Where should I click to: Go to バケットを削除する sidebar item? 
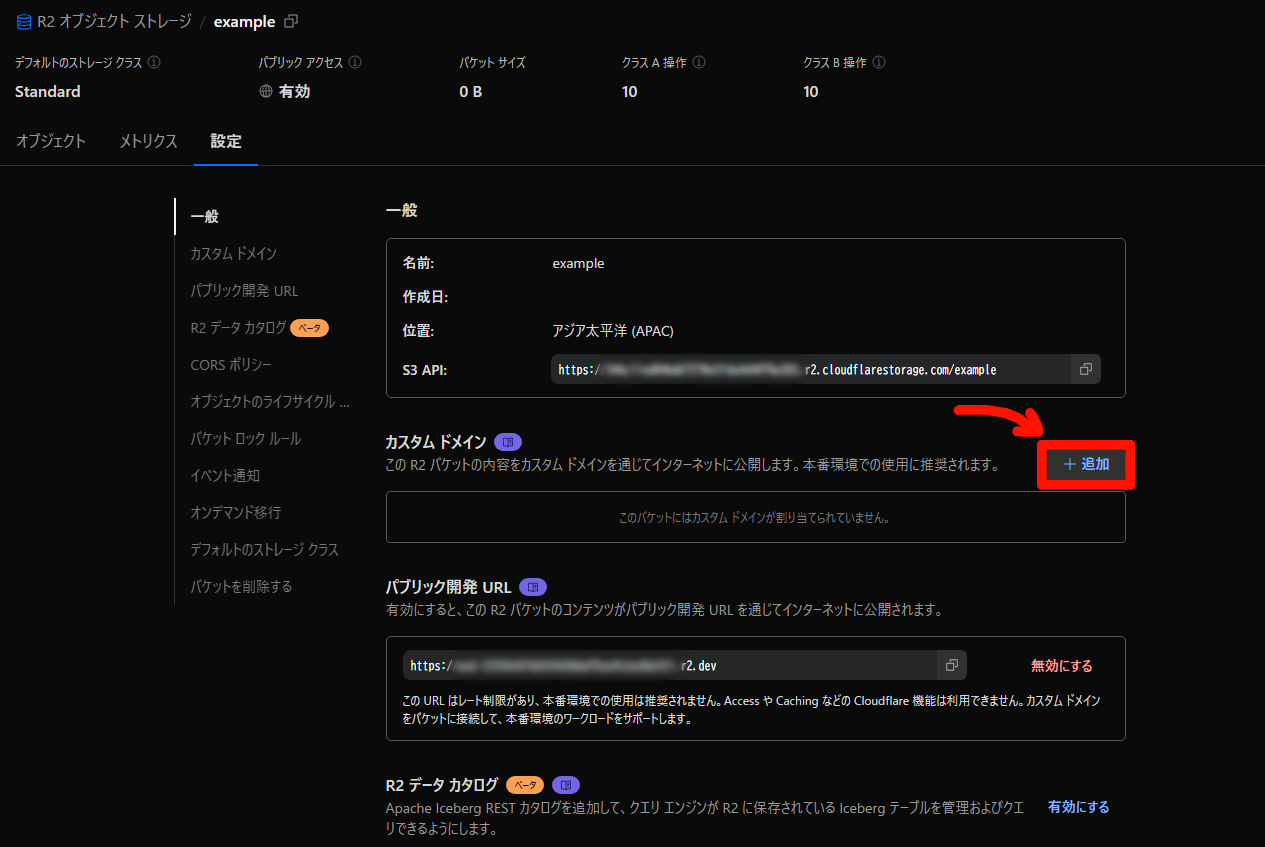coord(241,586)
